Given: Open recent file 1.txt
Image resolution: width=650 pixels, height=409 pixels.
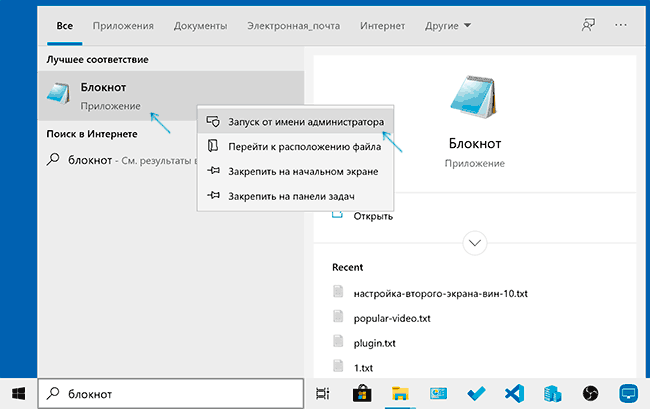Looking at the screenshot, I should click(x=363, y=368).
